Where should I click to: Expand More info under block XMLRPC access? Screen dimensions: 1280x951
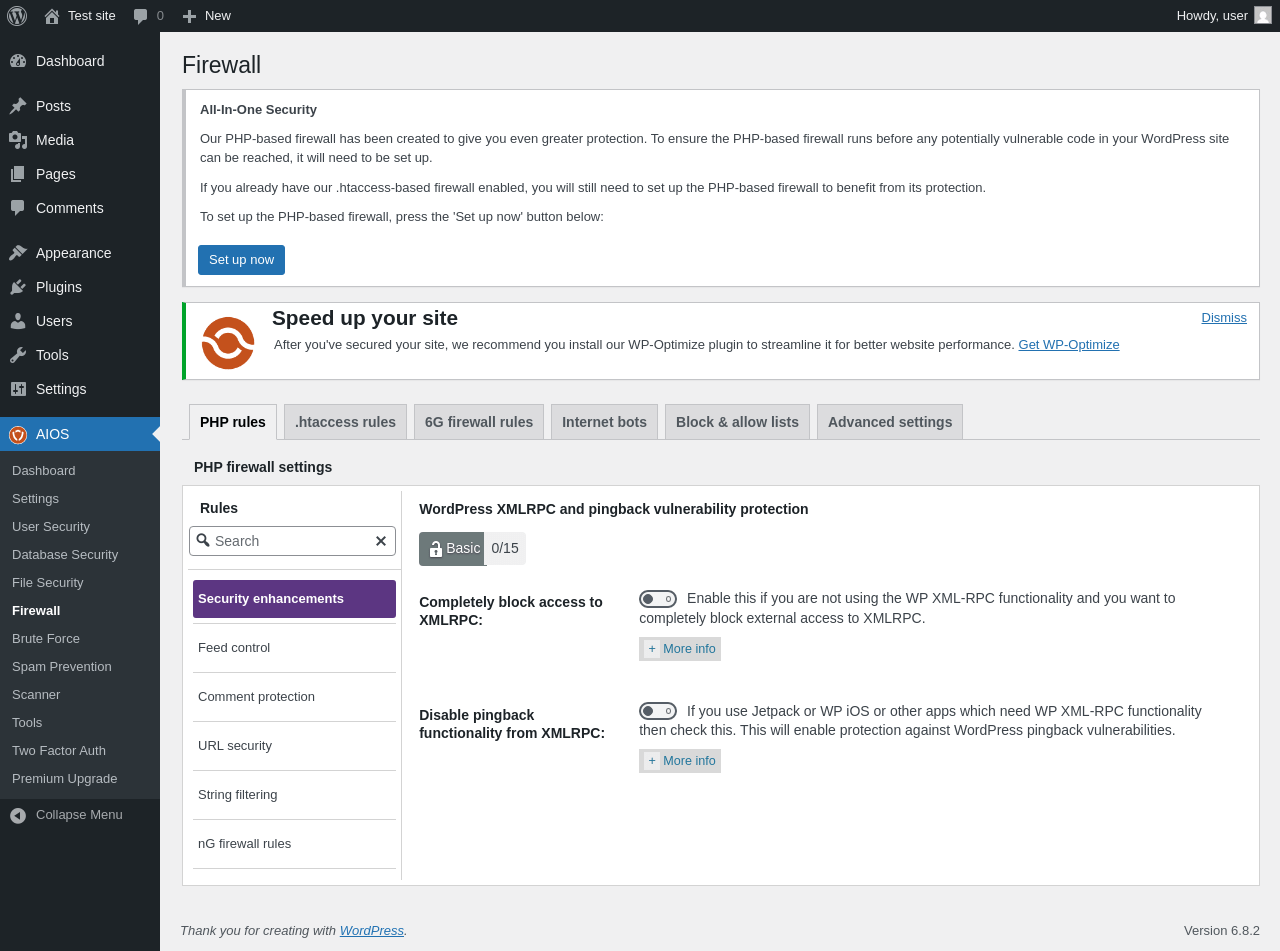click(680, 649)
